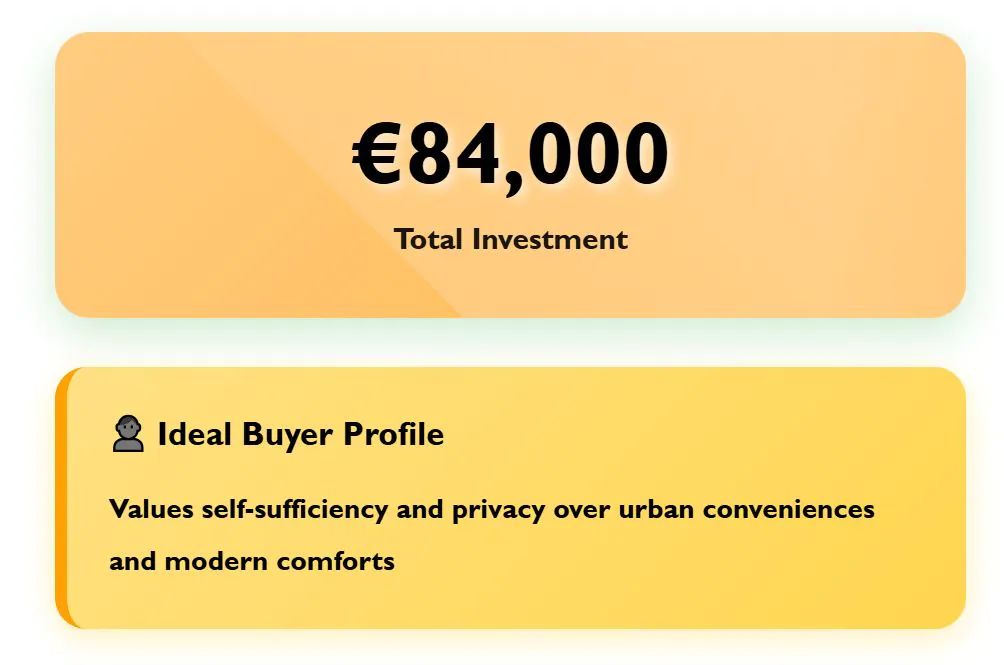Click the person icon beside Ideal Buyer Profile
Image resolution: width=1004 pixels, height=665 pixels.
(128, 435)
